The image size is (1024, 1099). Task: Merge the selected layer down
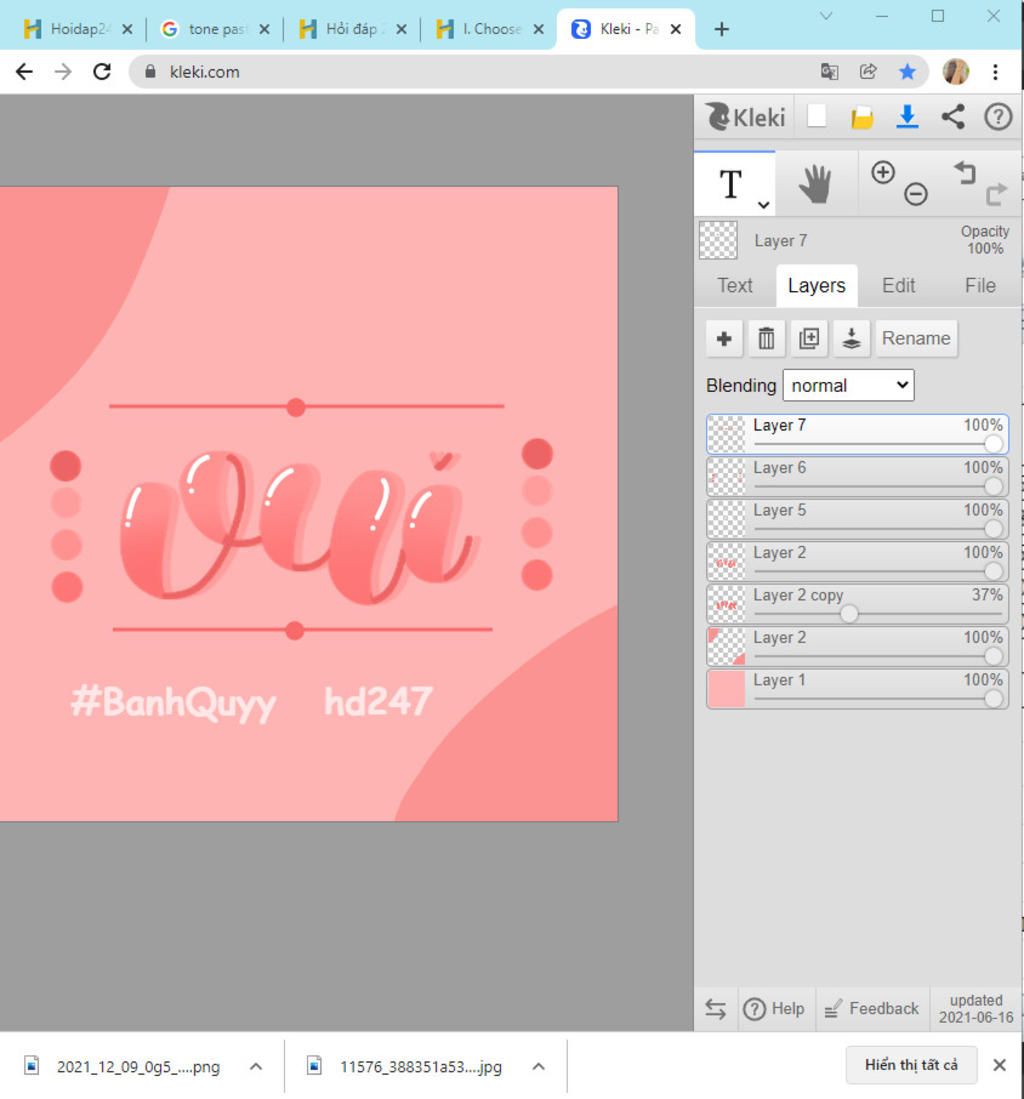851,339
